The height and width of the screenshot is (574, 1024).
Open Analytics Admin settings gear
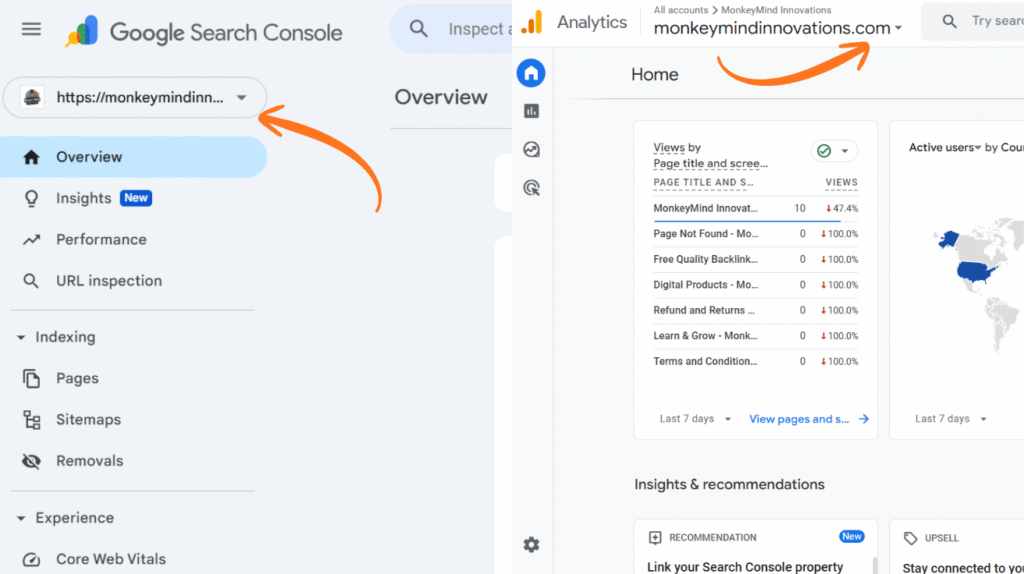pos(531,545)
